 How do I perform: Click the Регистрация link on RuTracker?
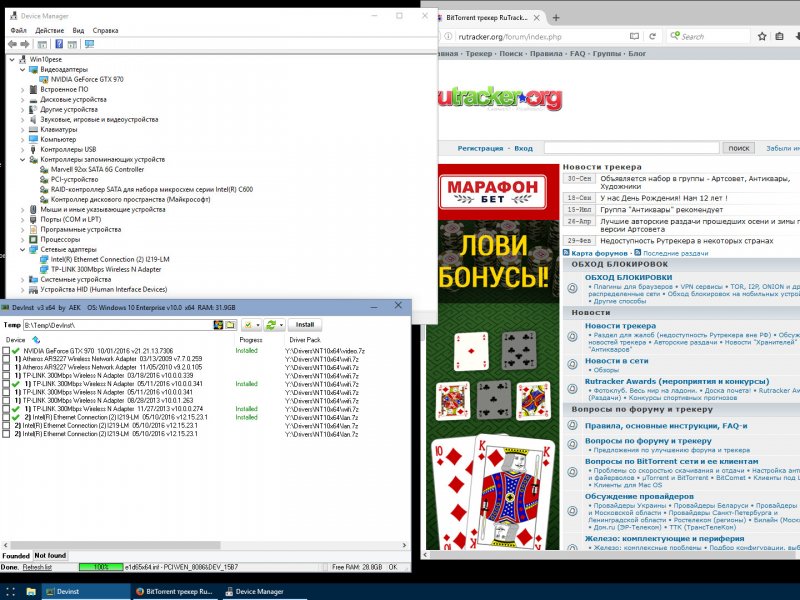coord(480,148)
